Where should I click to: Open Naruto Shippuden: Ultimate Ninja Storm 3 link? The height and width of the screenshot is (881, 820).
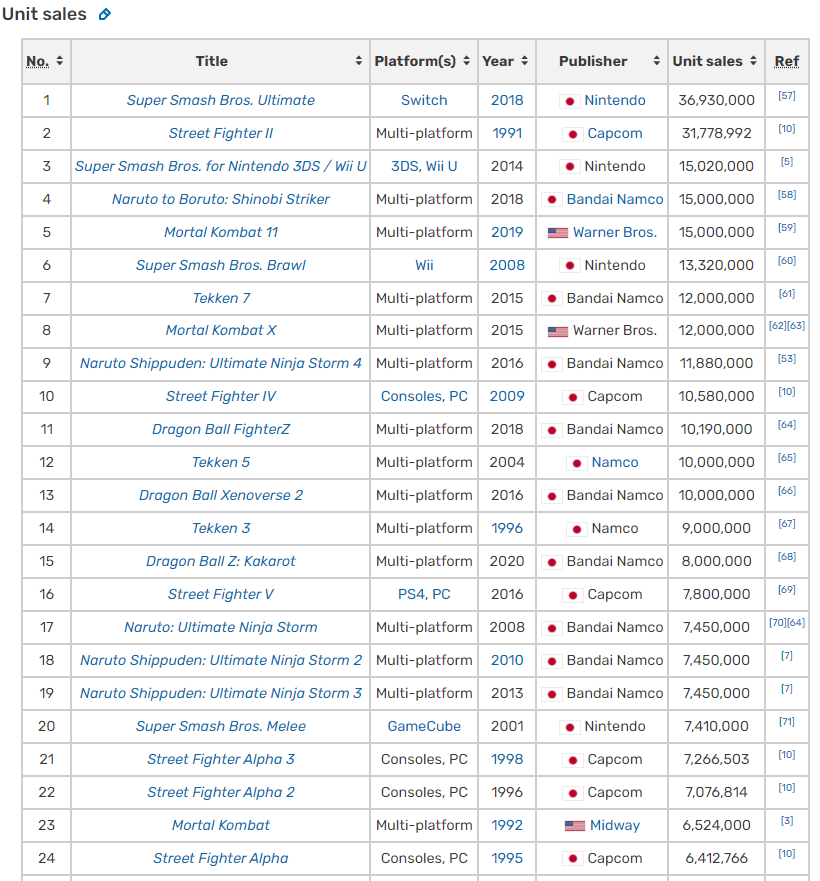tap(220, 693)
